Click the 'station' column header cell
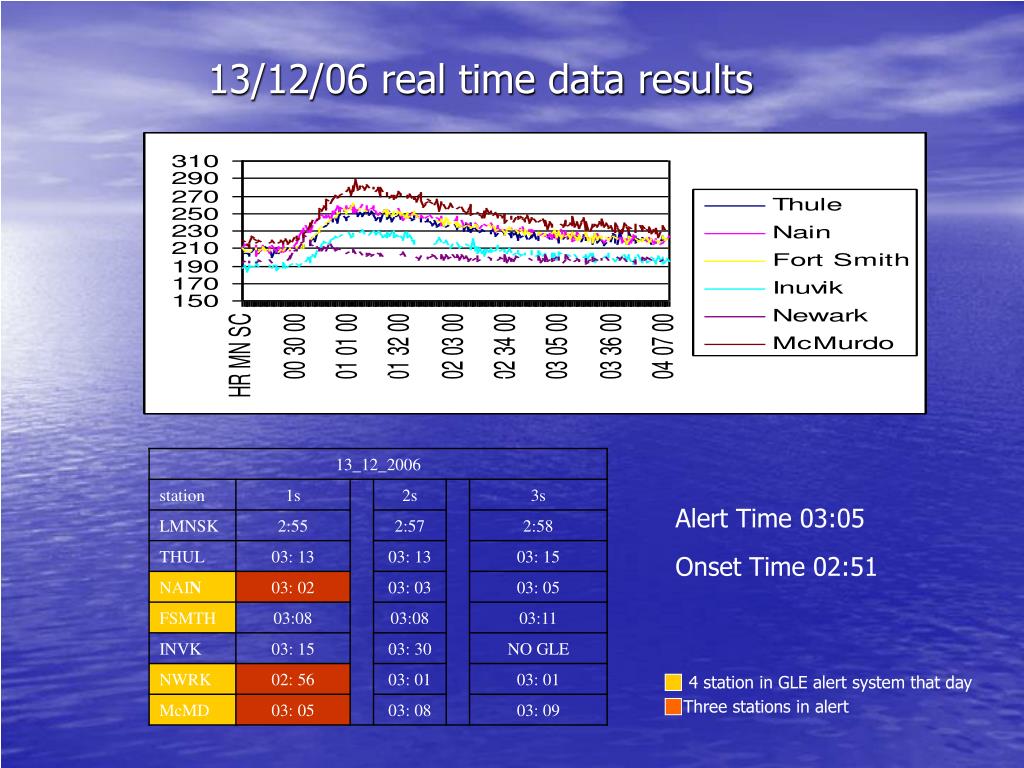Screen dimensions: 1024x768 pos(193,496)
